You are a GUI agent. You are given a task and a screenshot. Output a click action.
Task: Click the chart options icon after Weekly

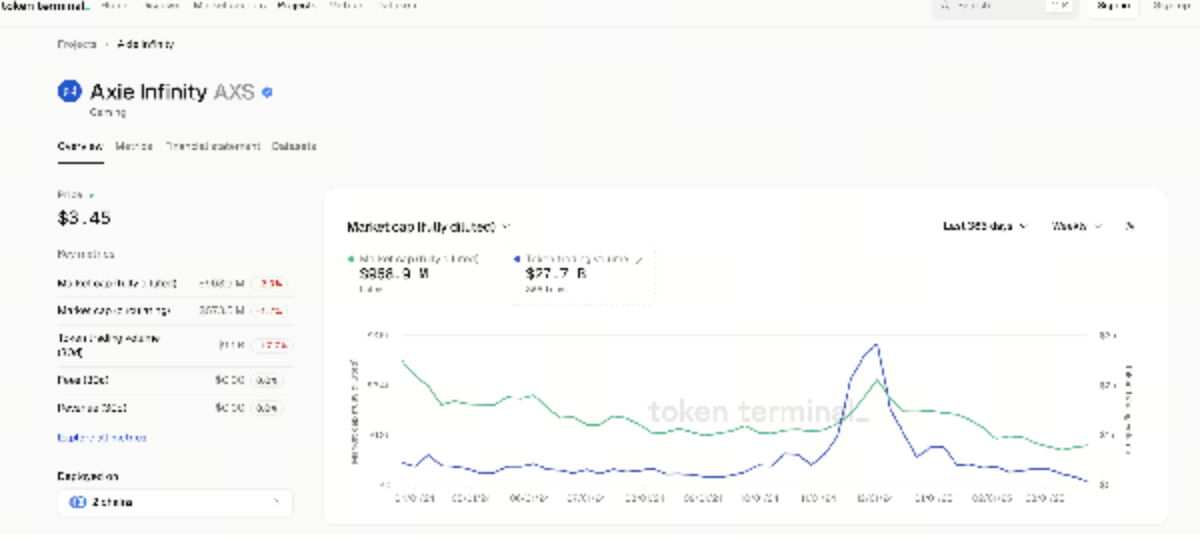(x=1129, y=226)
